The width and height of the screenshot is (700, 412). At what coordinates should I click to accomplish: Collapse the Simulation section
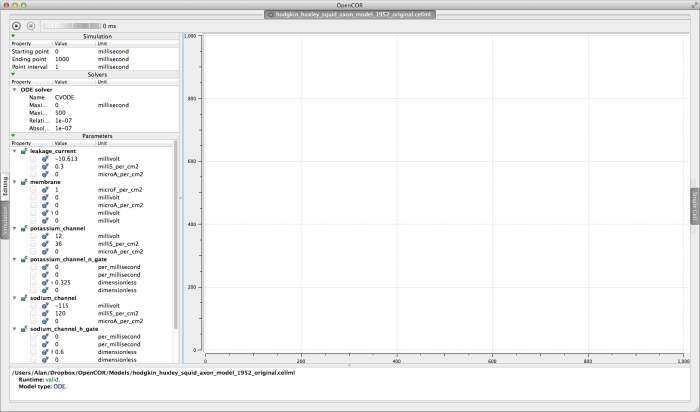click(x=11, y=36)
